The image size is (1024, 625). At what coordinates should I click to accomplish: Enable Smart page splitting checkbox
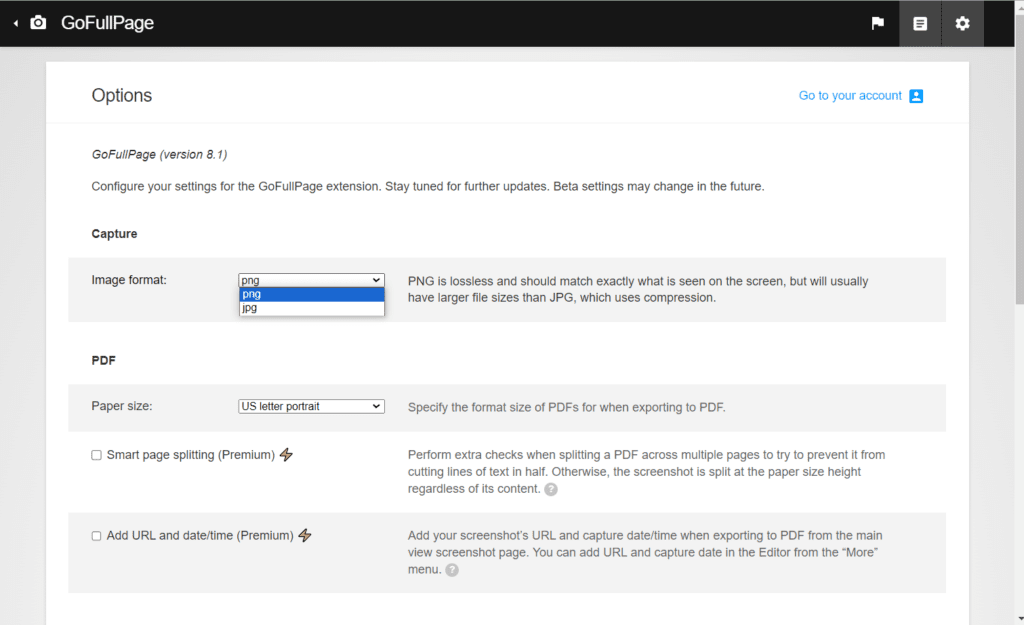97,455
